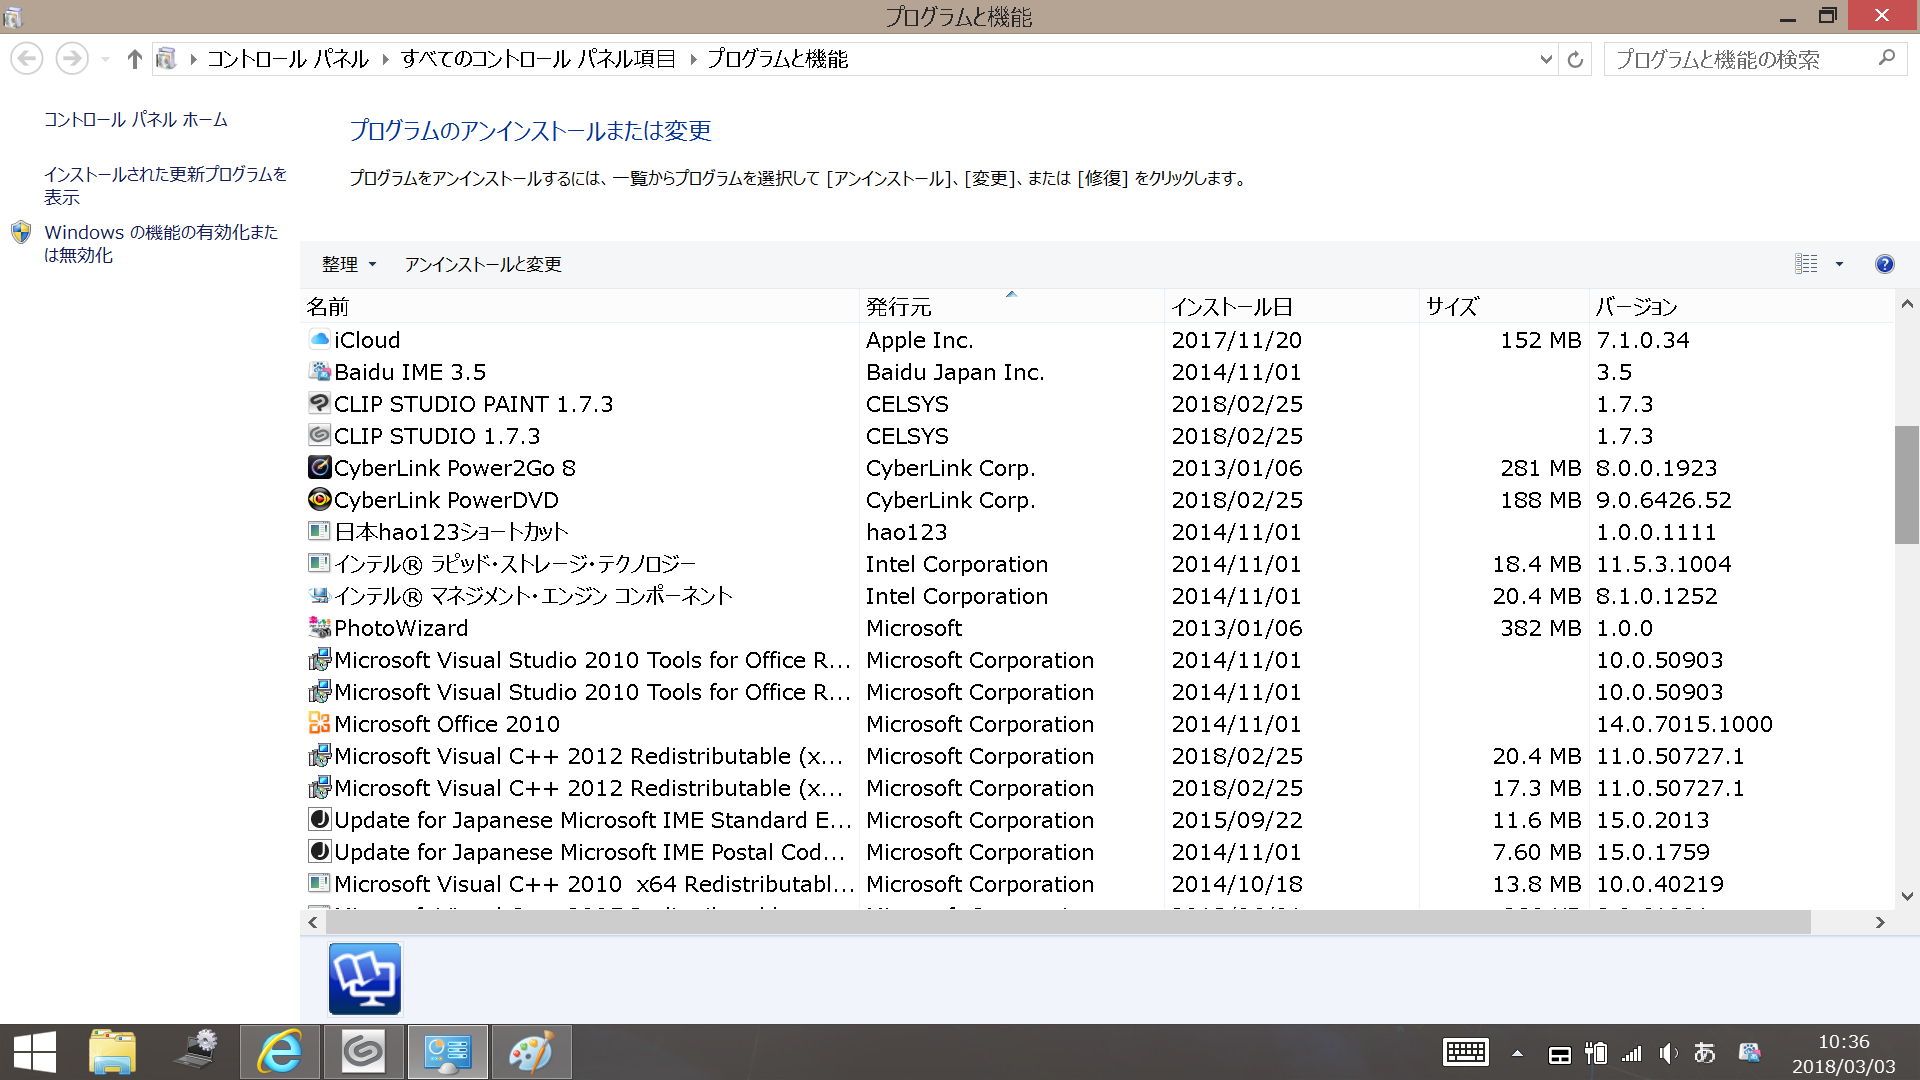Open Internet Explorer from taskbar

280,1052
